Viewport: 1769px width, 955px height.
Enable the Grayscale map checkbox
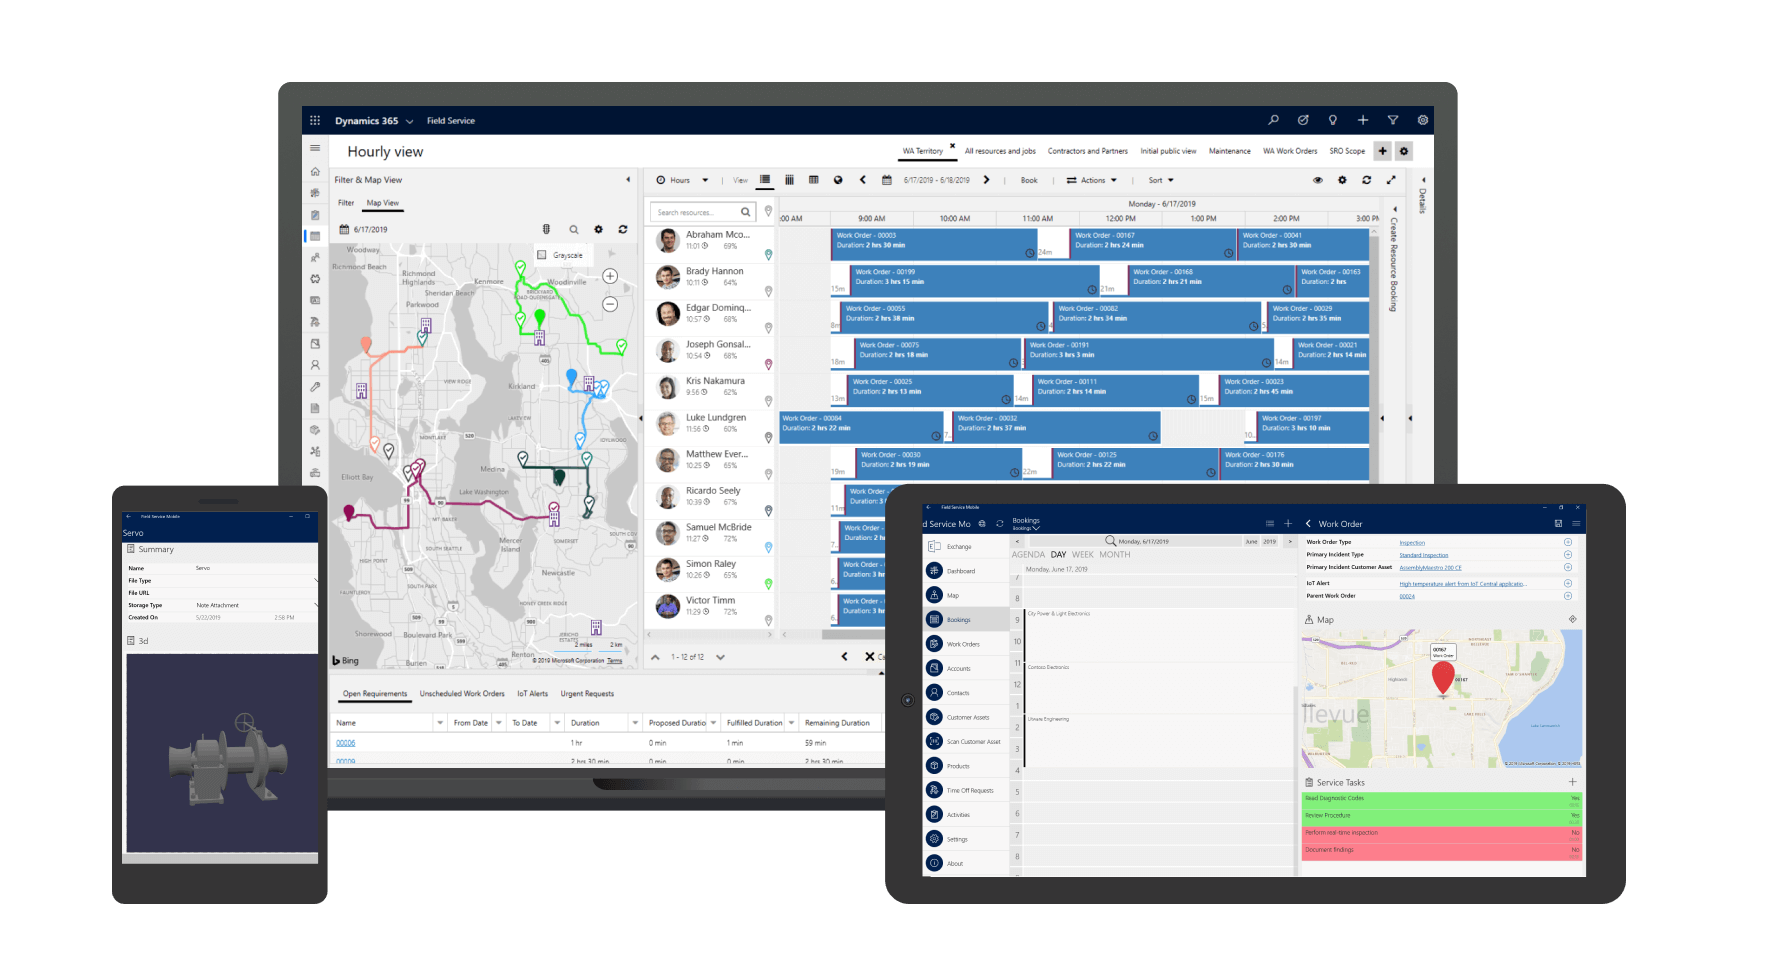pyautogui.click(x=542, y=255)
